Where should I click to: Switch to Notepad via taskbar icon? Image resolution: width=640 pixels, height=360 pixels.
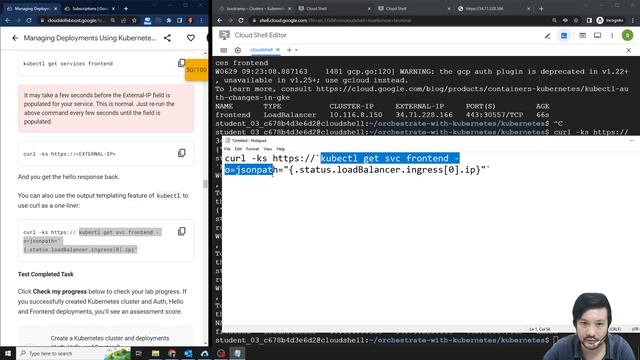pyautogui.click(x=237, y=353)
